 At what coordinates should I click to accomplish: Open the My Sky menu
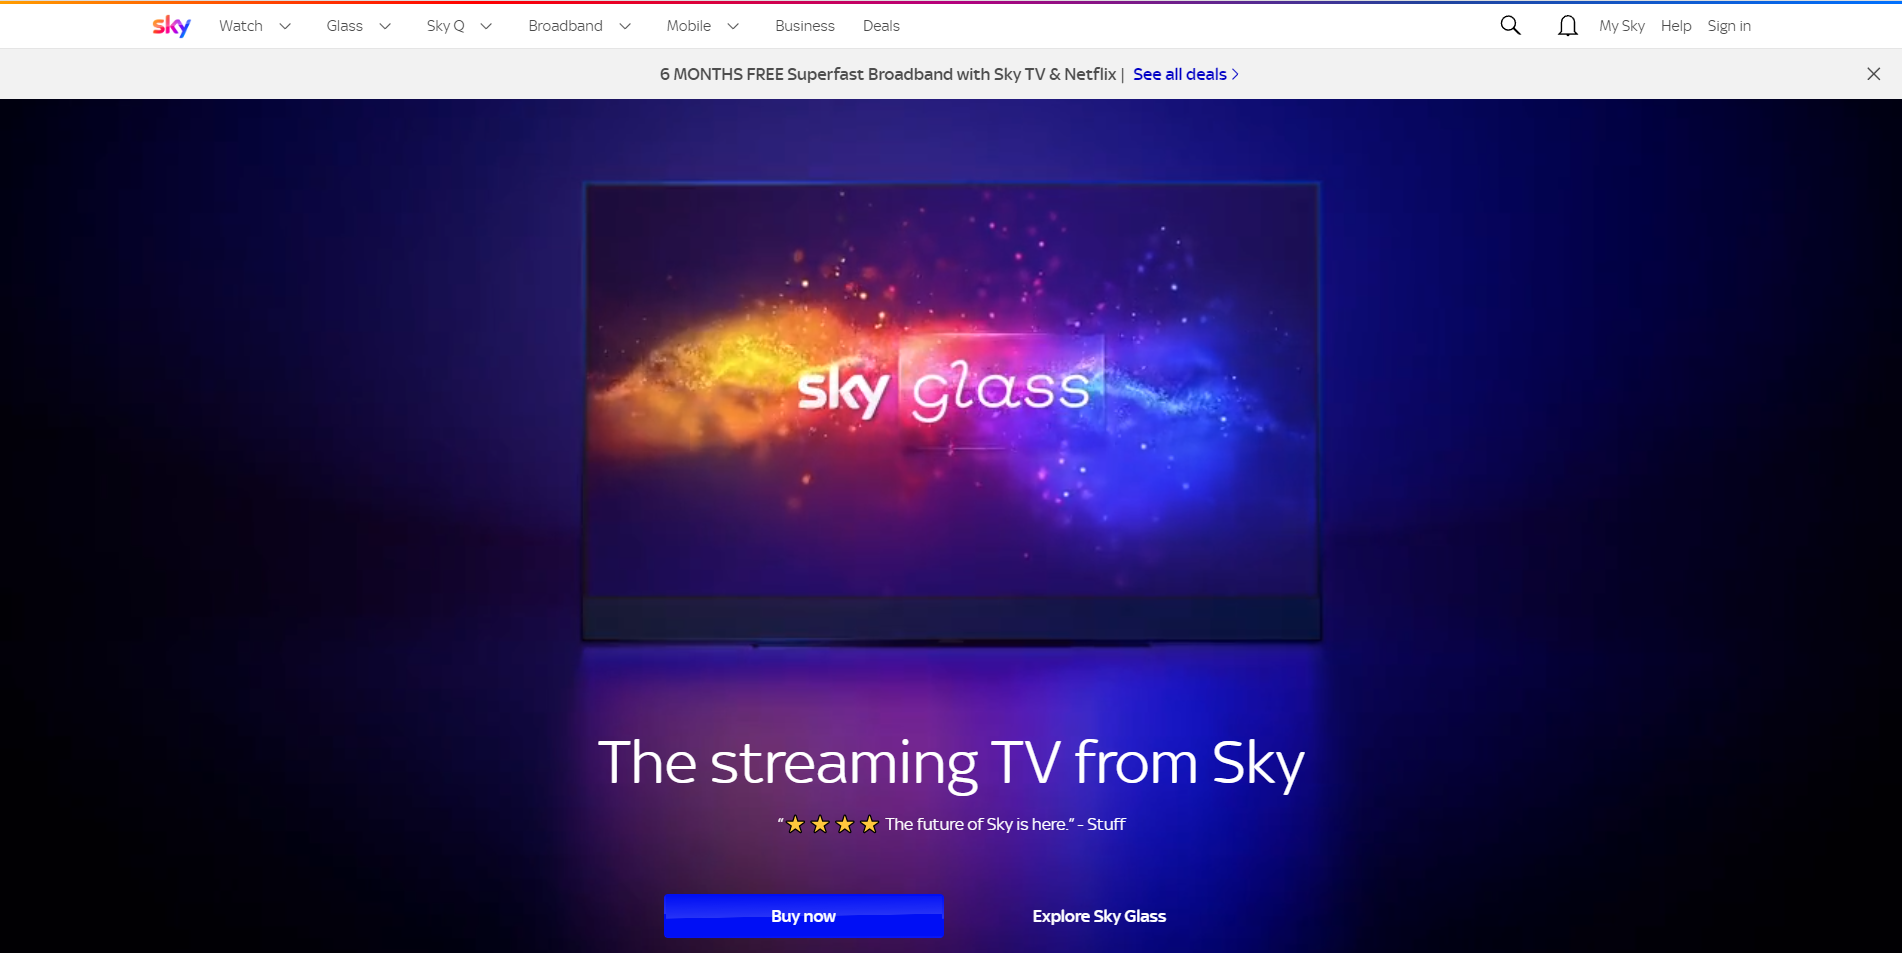(1621, 26)
